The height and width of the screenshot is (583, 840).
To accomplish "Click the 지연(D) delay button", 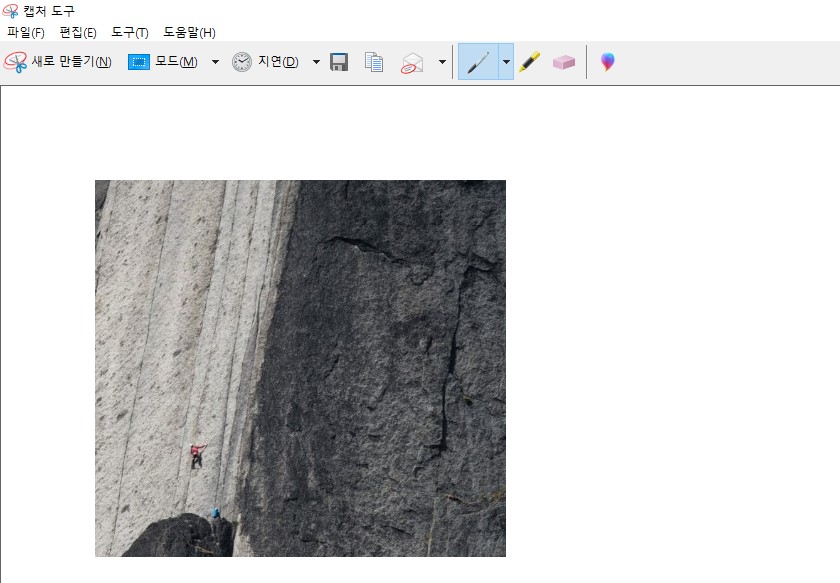I will [265, 62].
